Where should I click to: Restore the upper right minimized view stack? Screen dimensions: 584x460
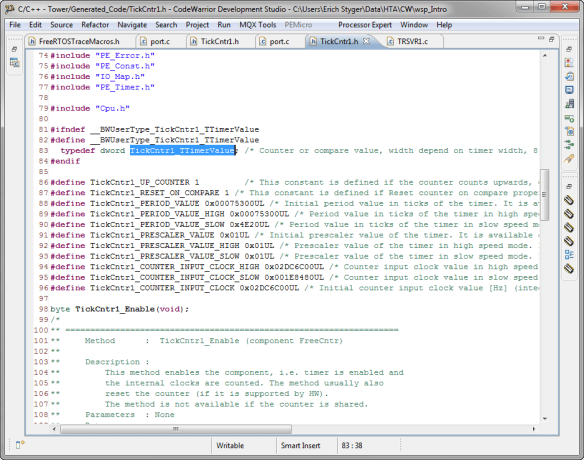tap(569, 49)
